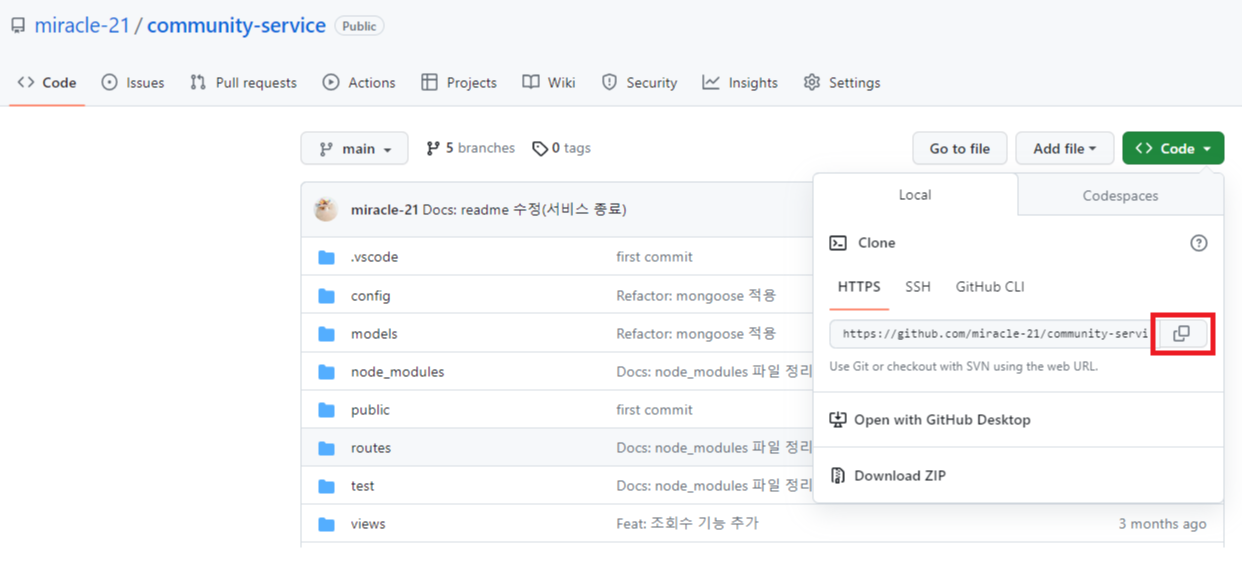Image resolution: width=1242 pixels, height=579 pixels.
Task: Click the .vscode folder icon
Action: coord(326,257)
